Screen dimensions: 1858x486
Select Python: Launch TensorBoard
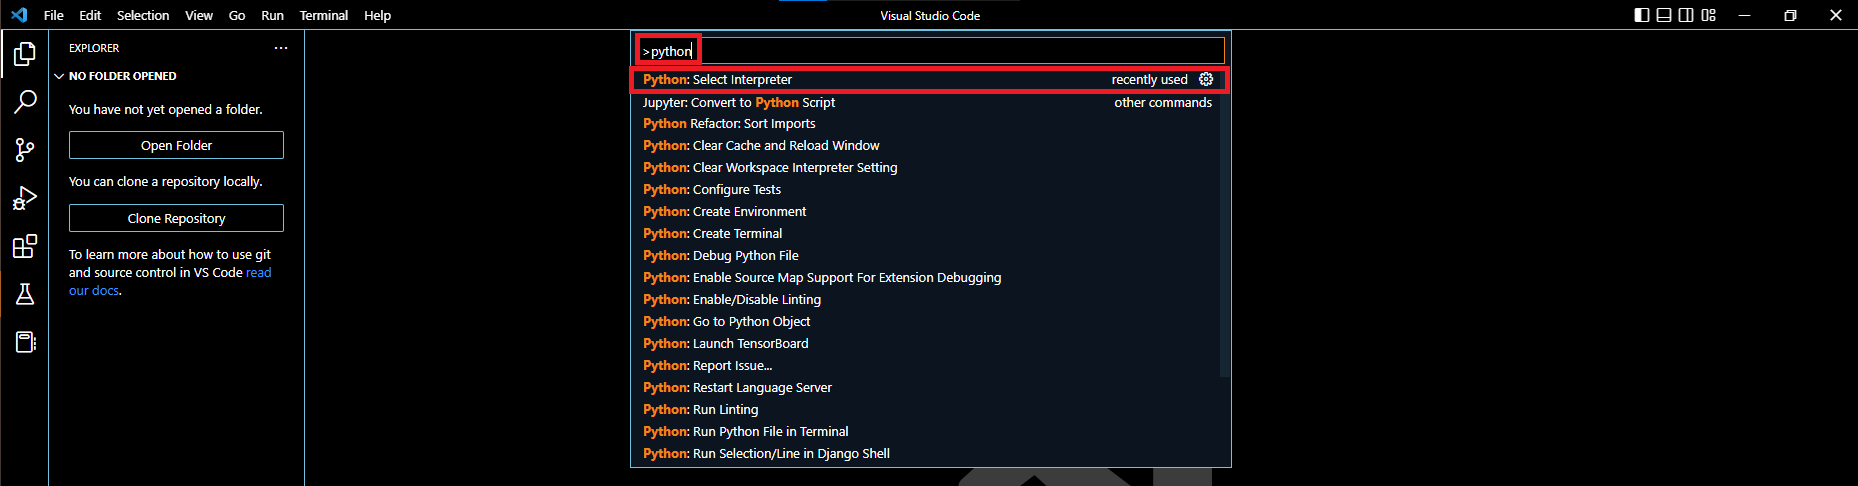[x=925, y=344]
